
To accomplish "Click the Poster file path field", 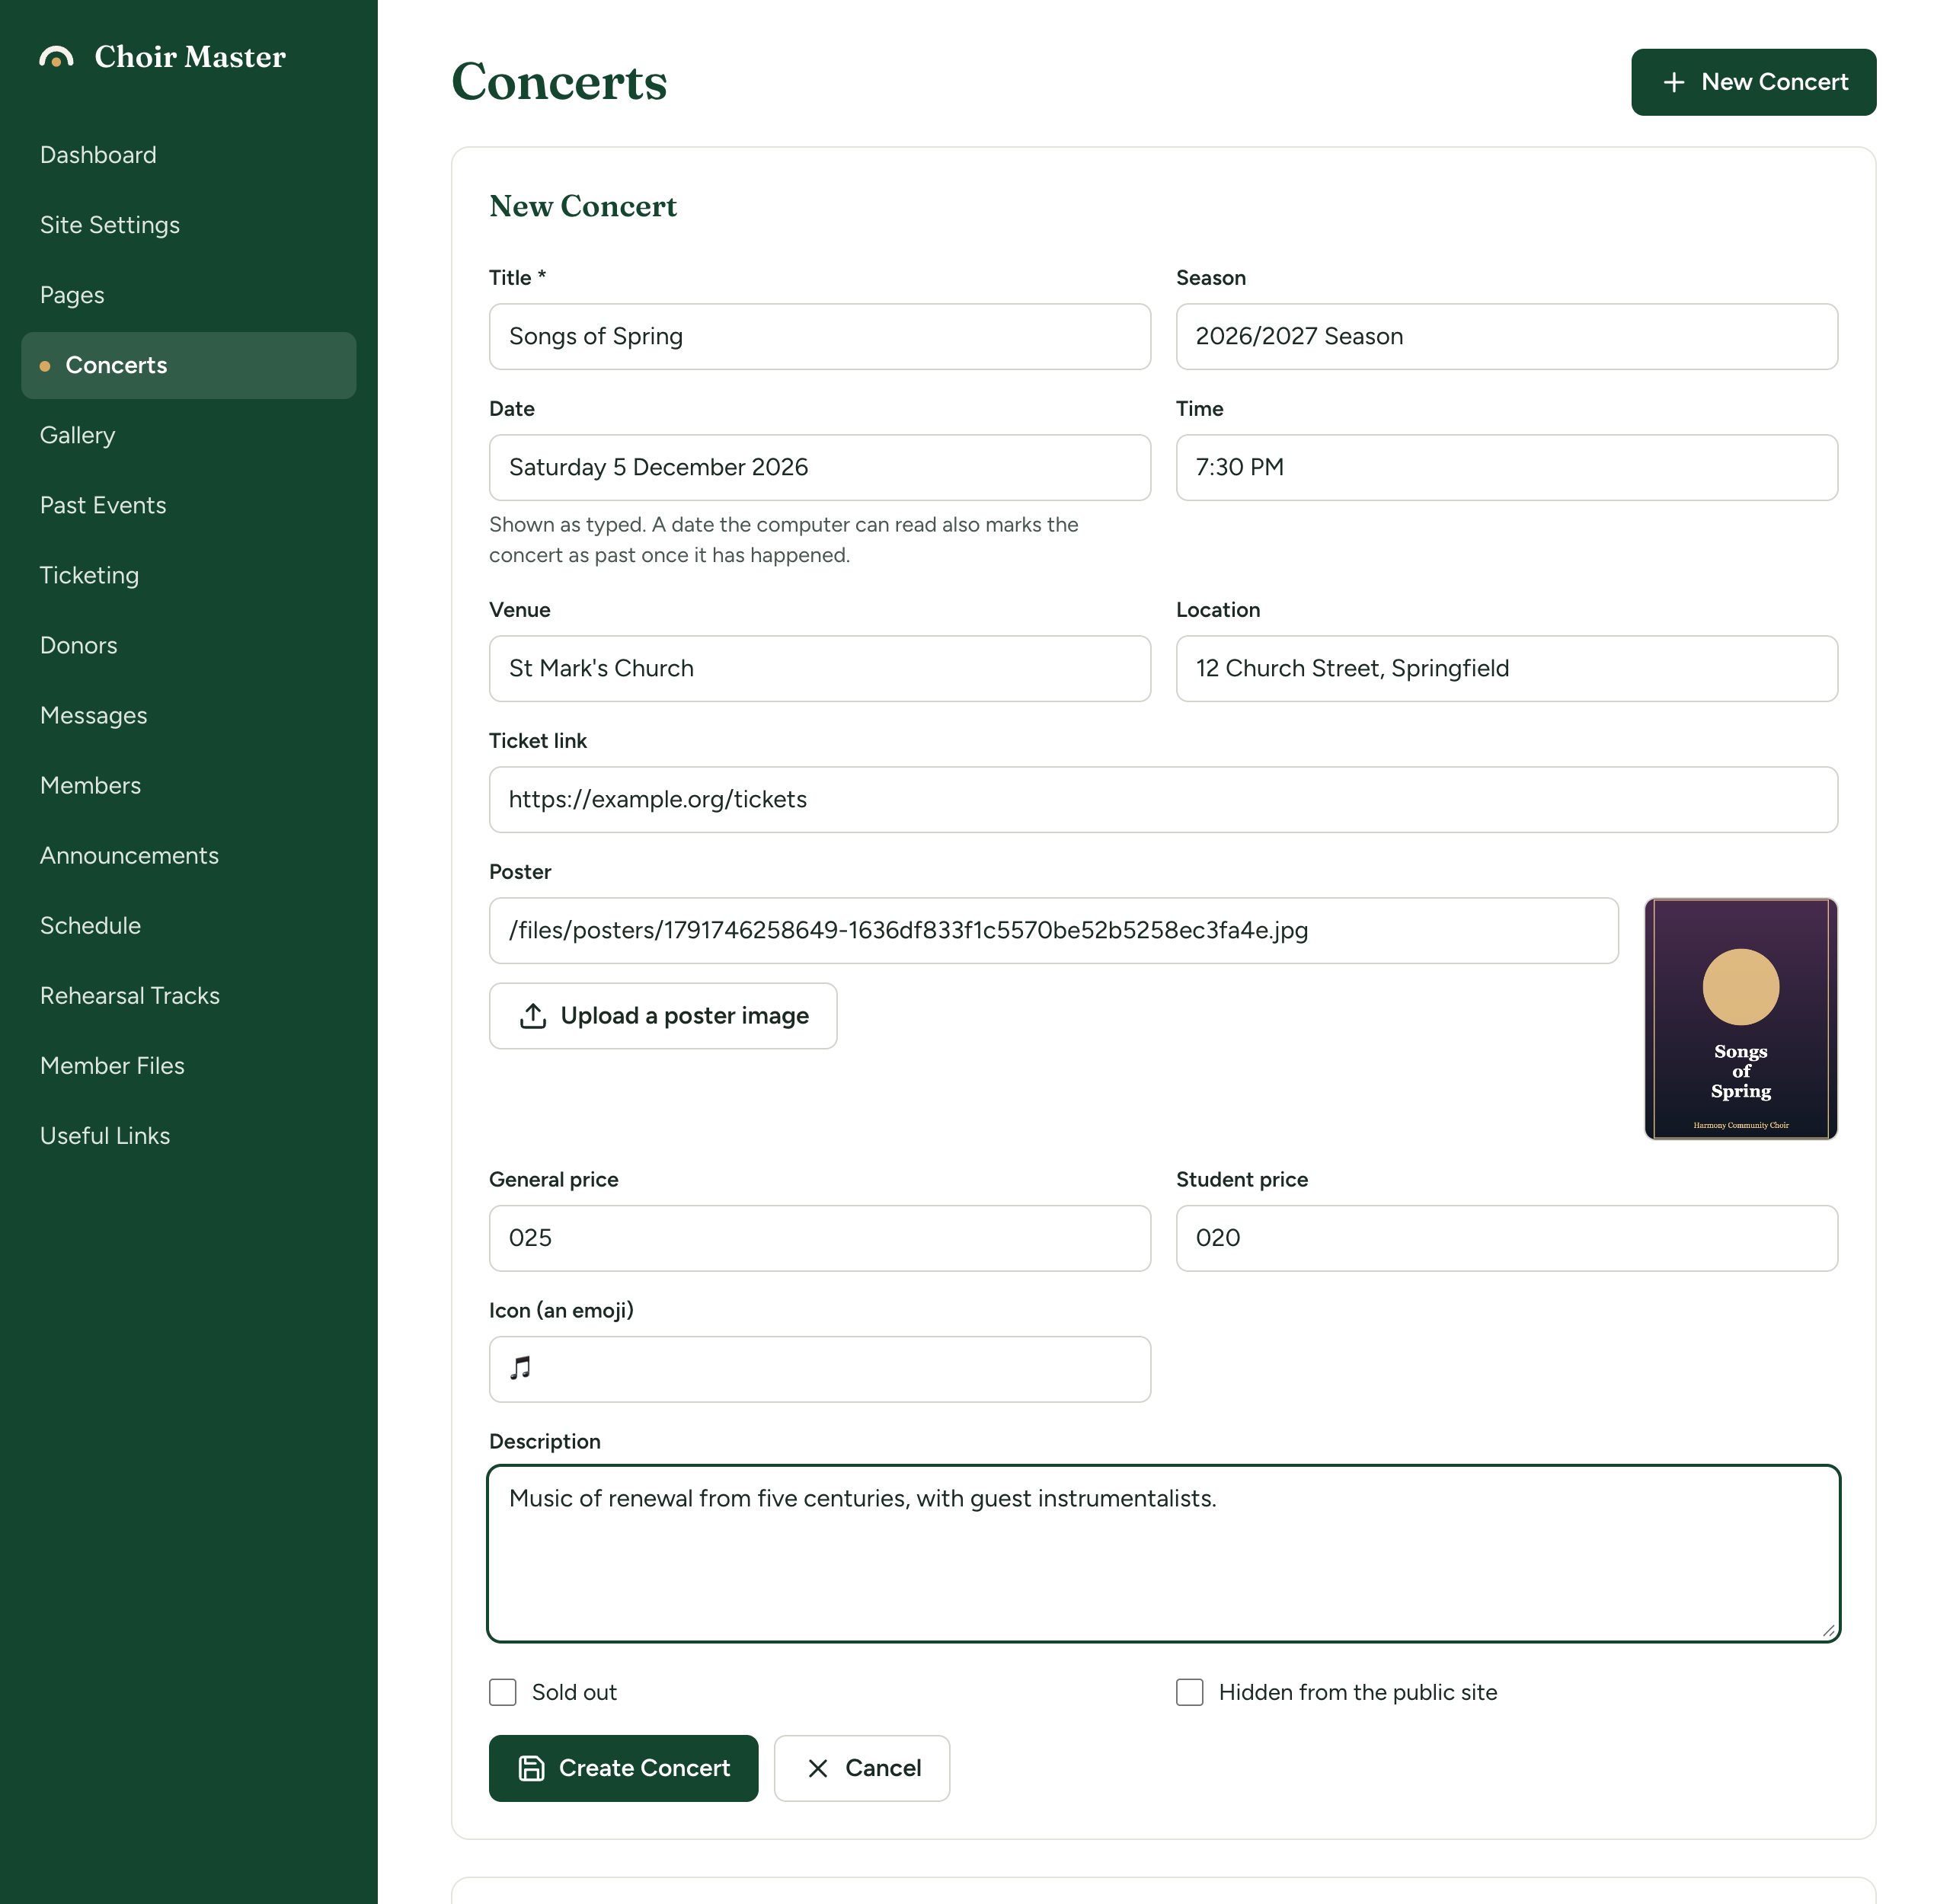I will pyautogui.click(x=1054, y=931).
